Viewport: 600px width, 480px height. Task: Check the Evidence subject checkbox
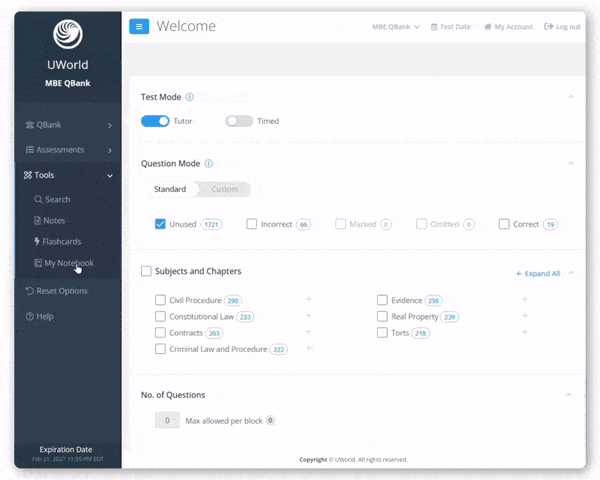tap(382, 300)
